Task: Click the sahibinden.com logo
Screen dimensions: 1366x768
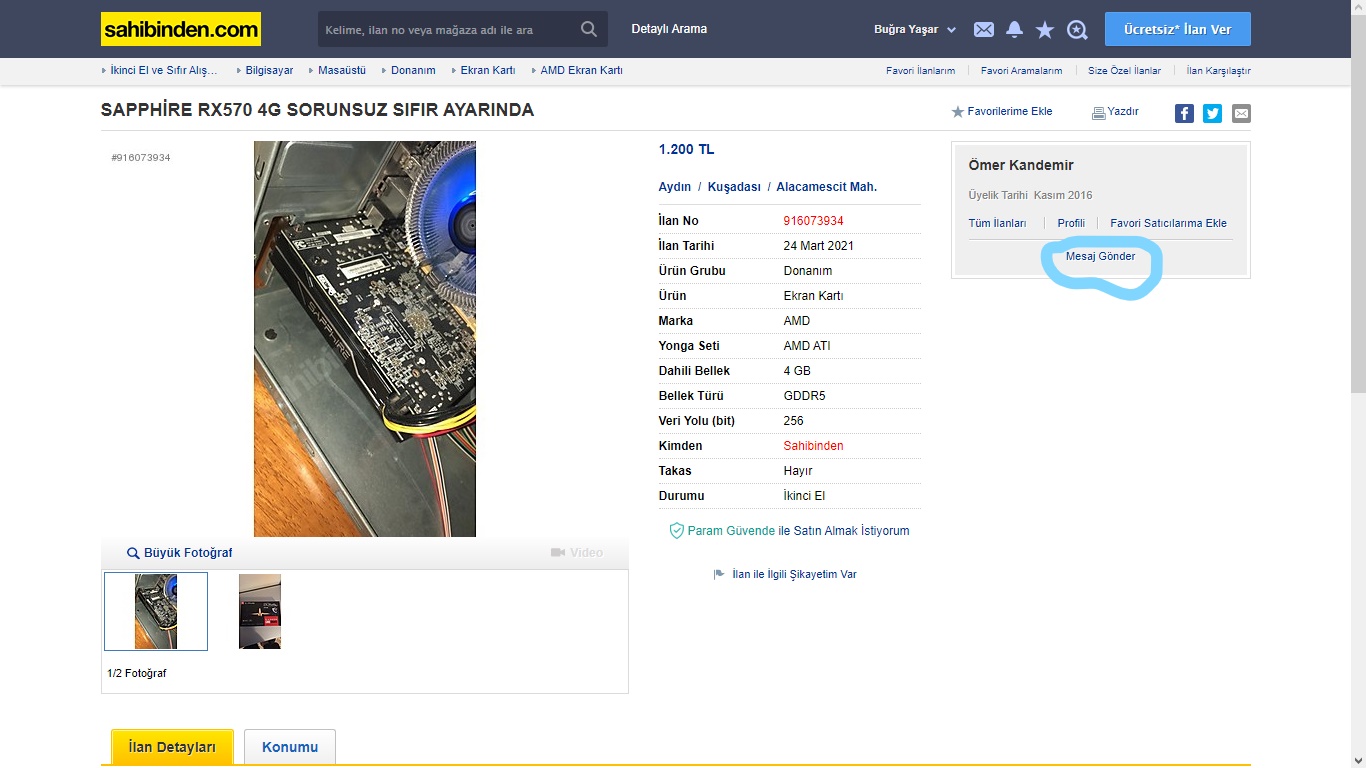Action: coord(181,29)
